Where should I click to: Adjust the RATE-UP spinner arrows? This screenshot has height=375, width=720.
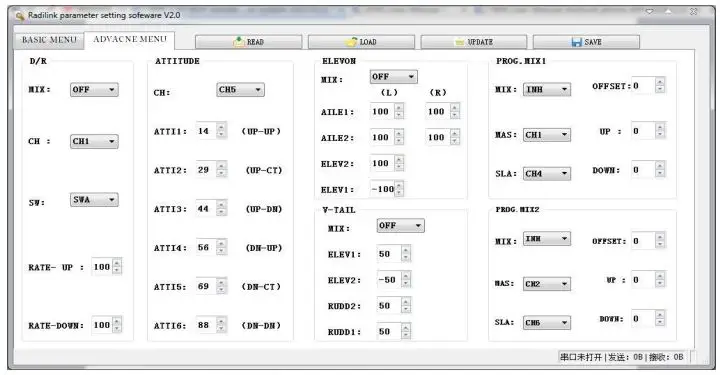[x=117, y=267]
